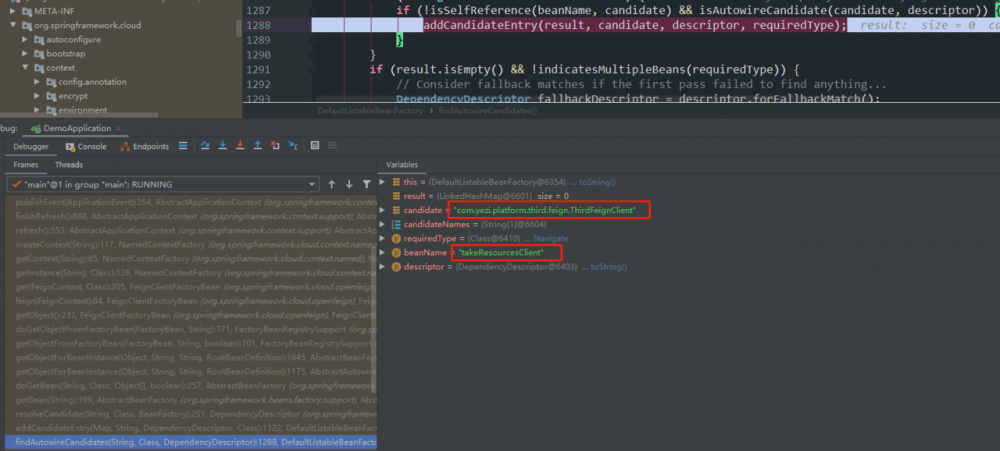This screenshot has width=1000, height=451.
Task: Expand the encrypt package
Action: coord(38,96)
